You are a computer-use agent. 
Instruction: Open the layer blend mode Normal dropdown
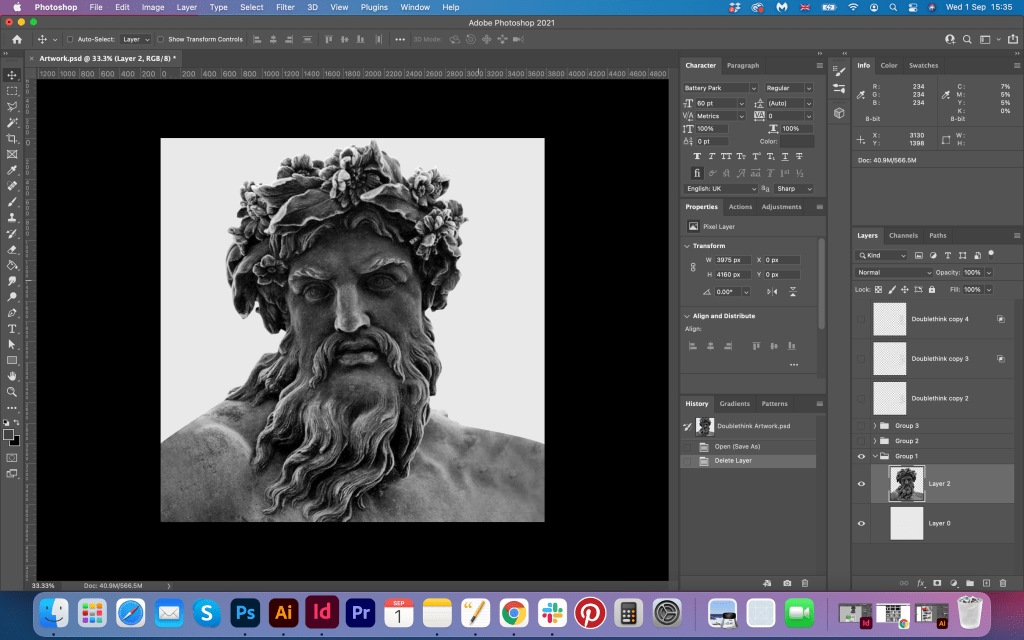pyautogui.click(x=893, y=272)
